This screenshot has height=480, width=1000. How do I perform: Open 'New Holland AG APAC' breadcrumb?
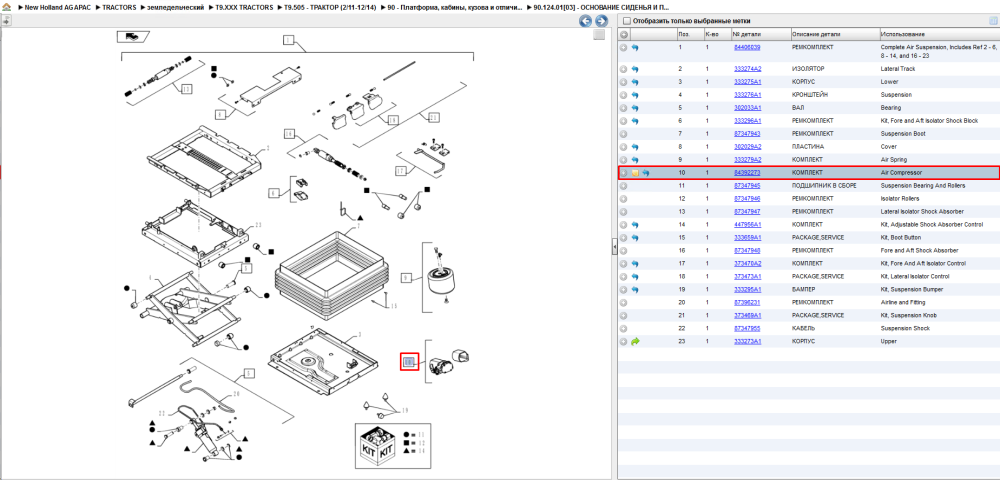(x=58, y=7)
